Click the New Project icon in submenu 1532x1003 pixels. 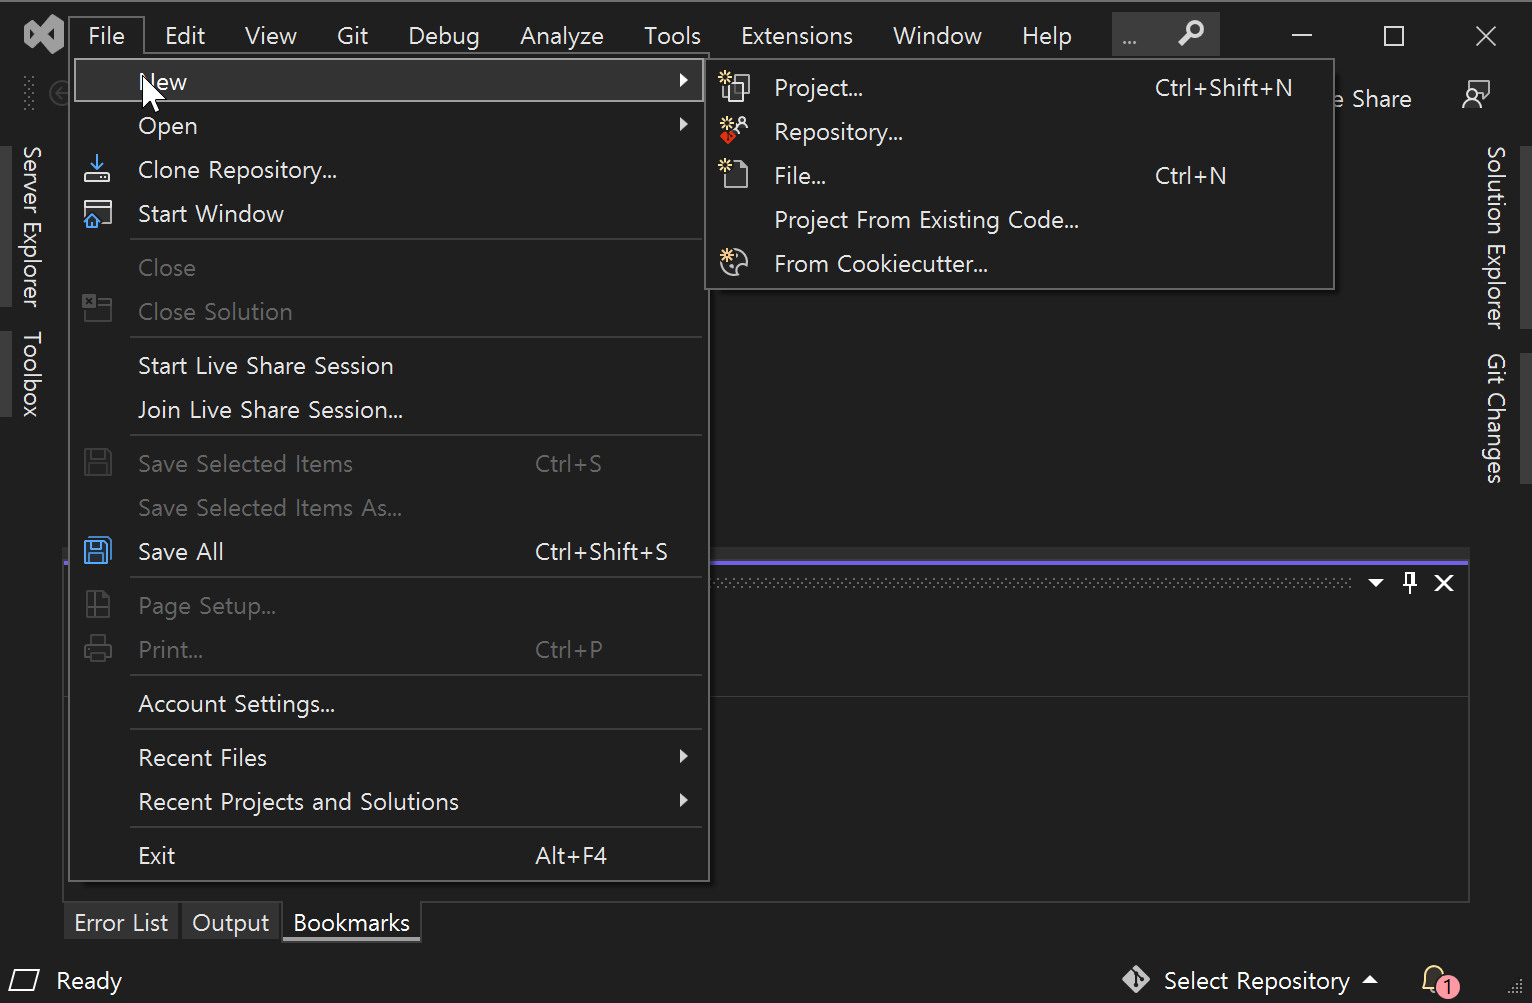point(734,87)
